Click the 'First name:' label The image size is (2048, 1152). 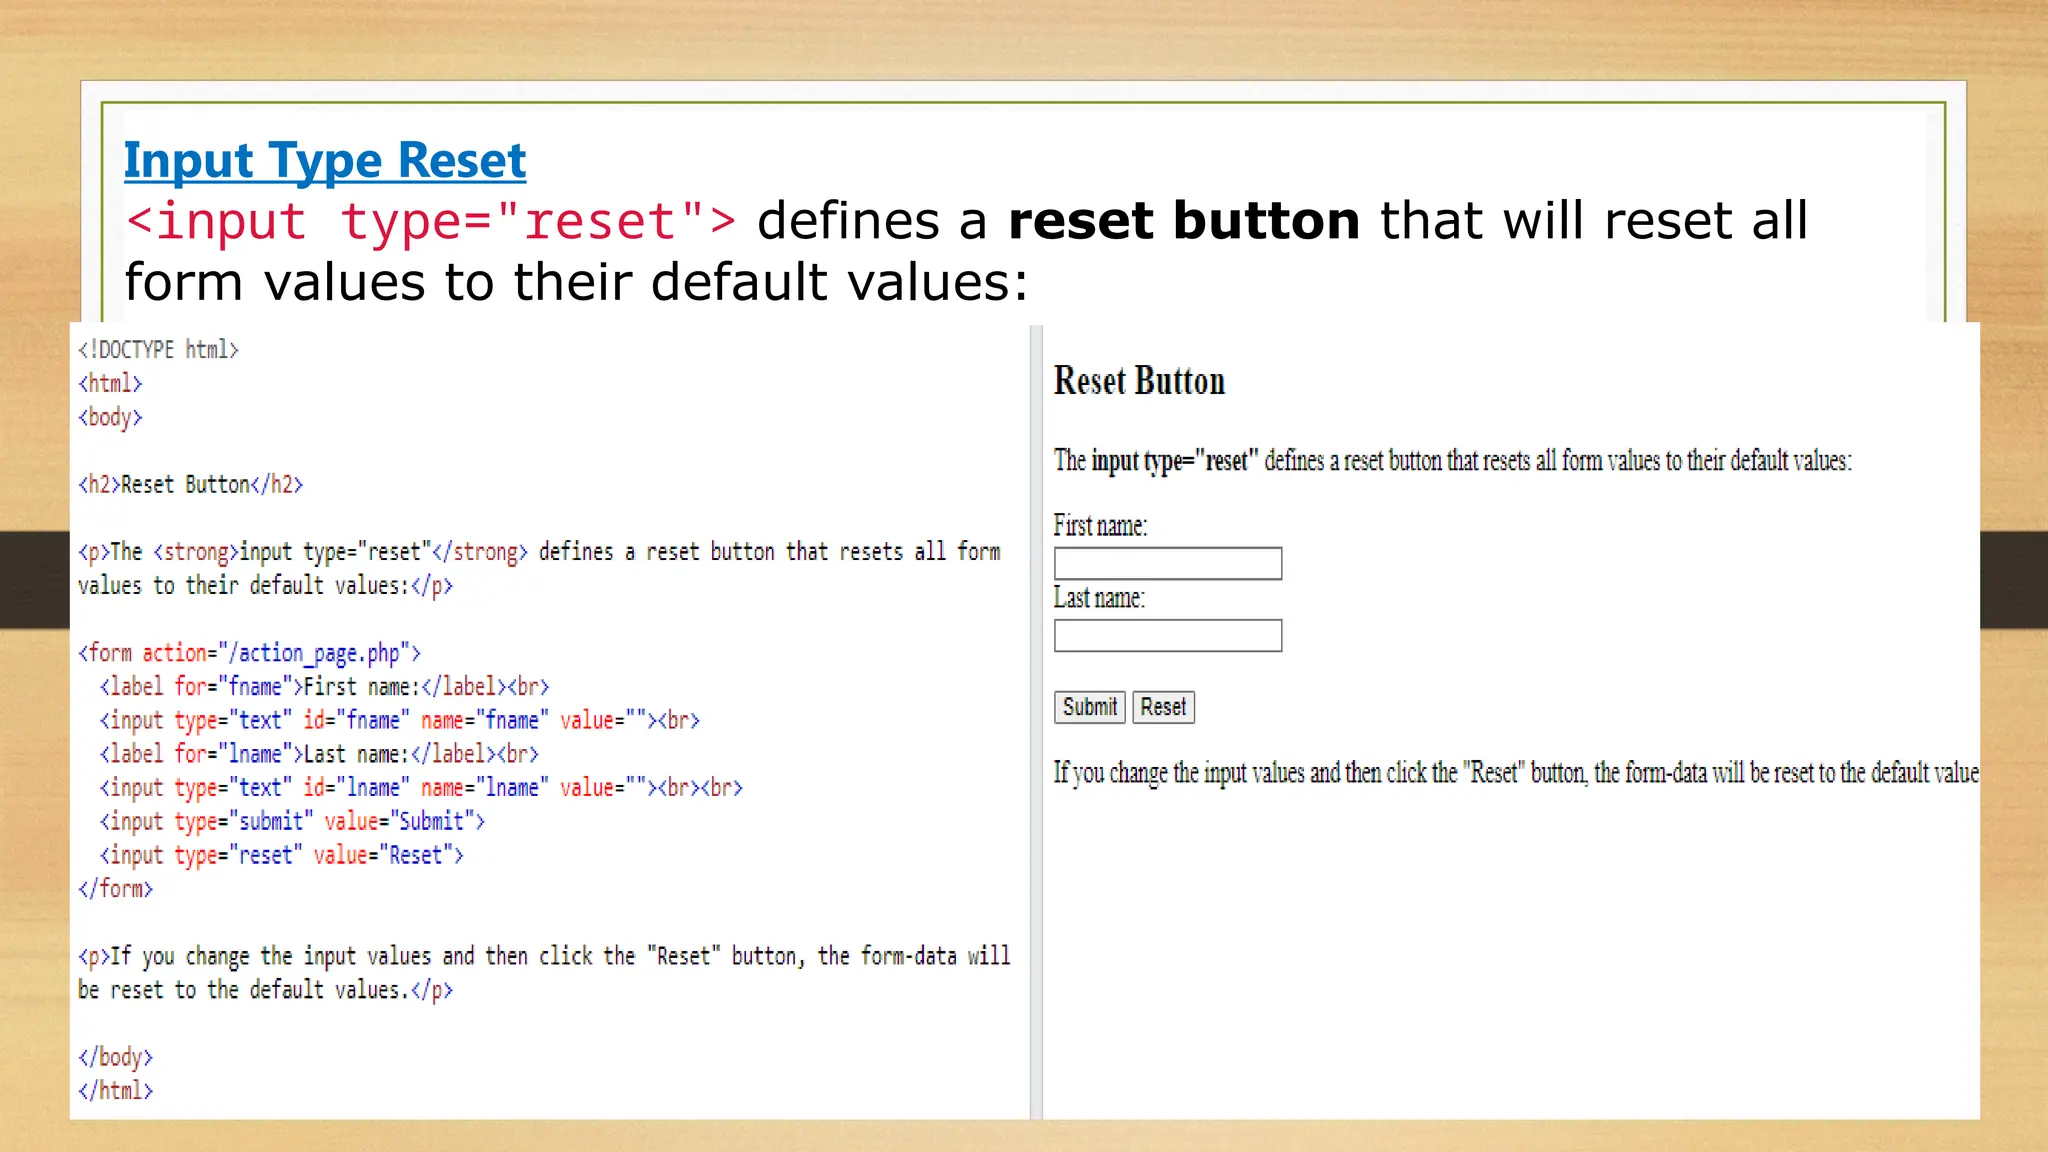coord(1100,525)
